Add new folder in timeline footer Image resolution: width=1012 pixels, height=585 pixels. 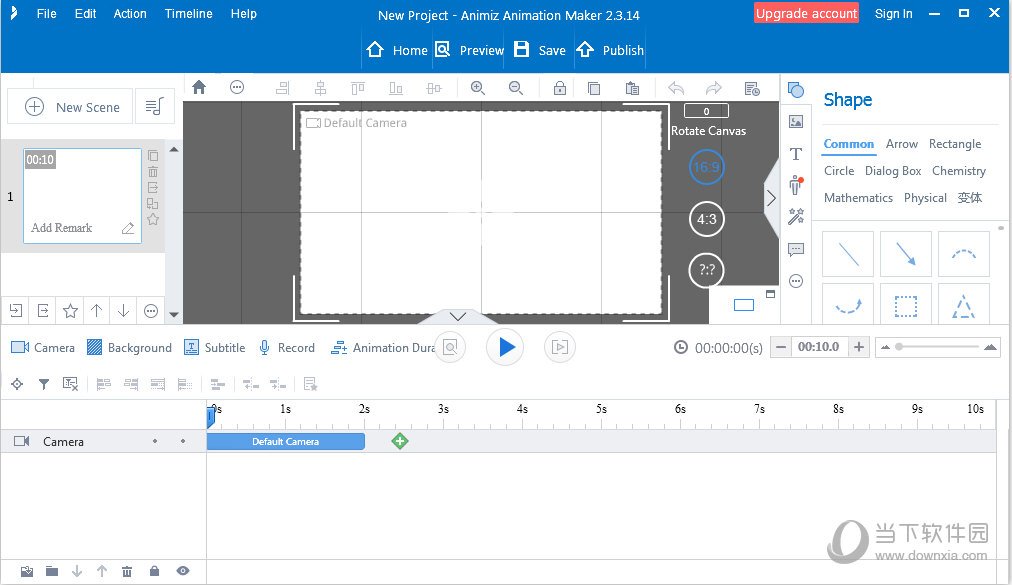click(x=52, y=571)
